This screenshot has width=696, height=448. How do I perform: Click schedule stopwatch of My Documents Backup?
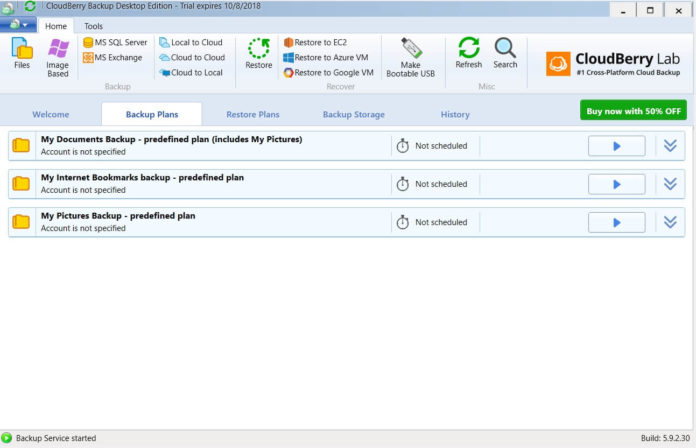point(403,145)
